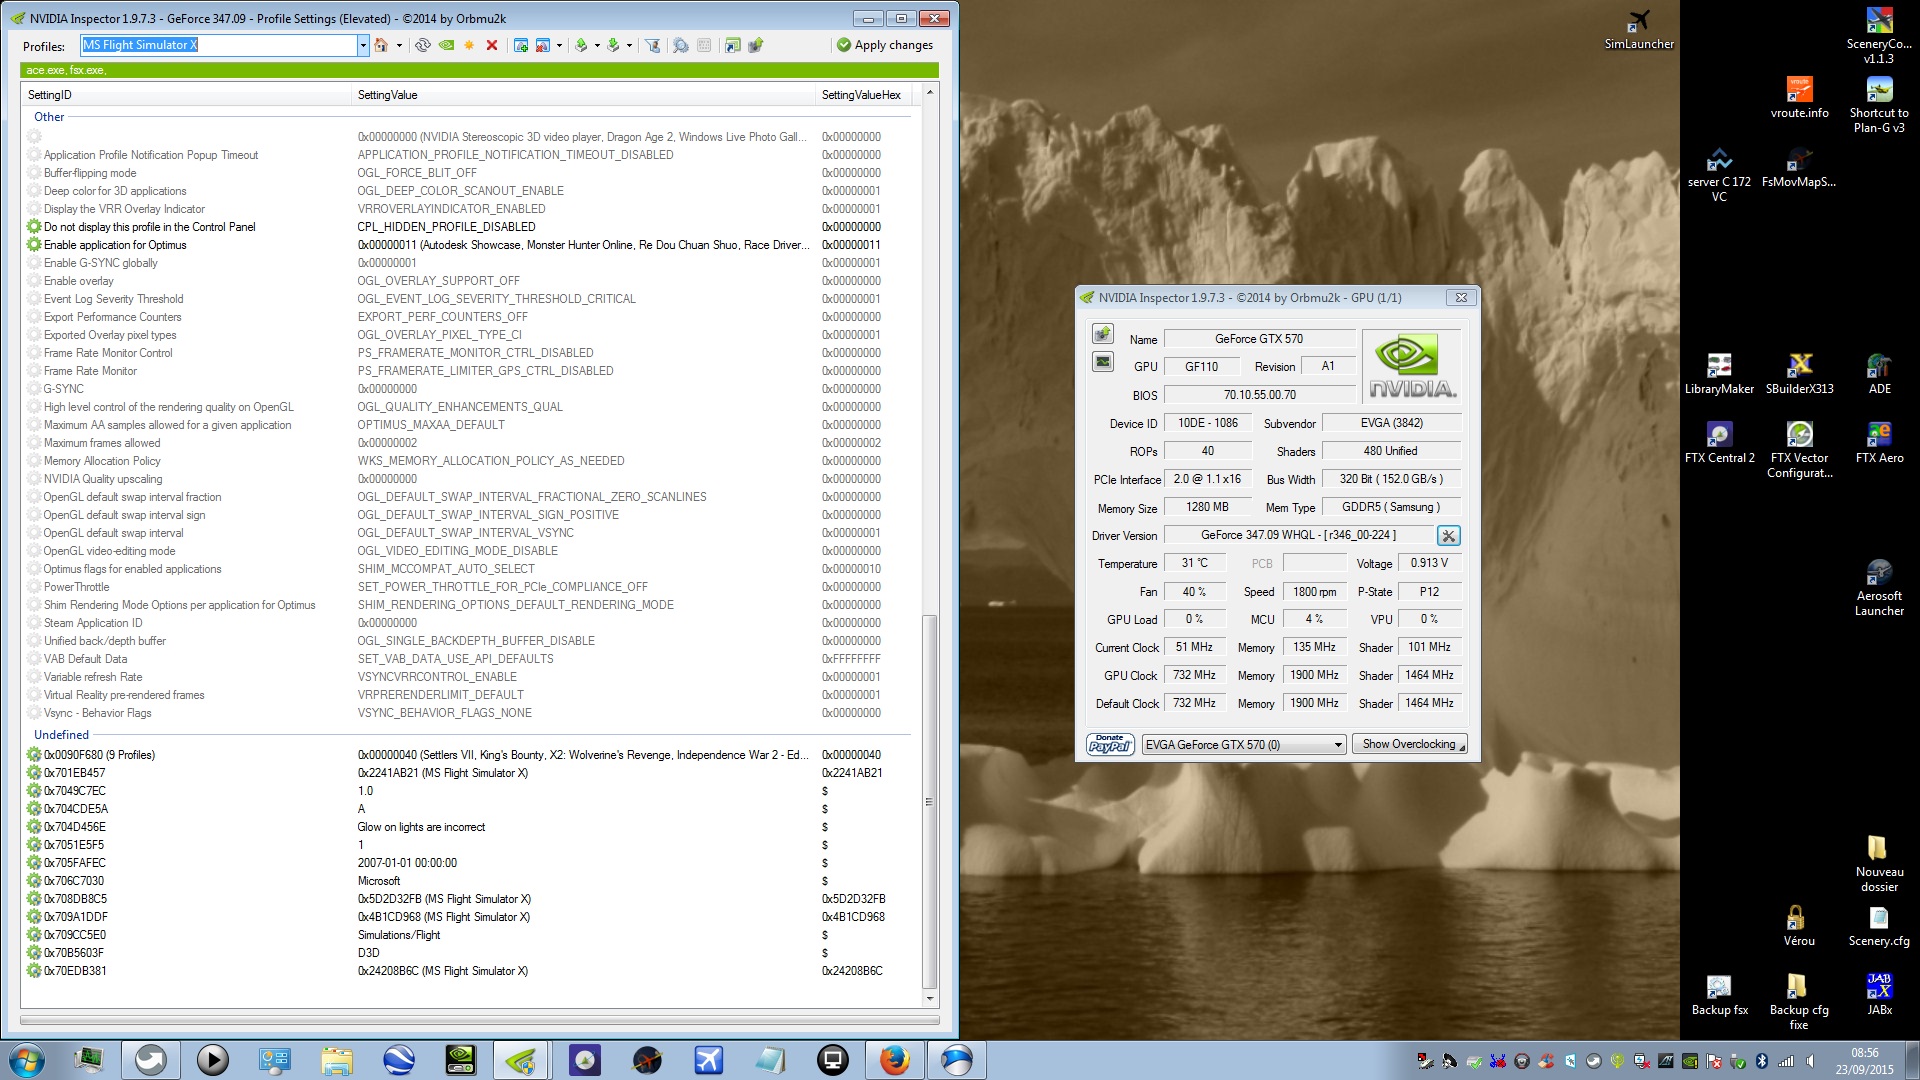Open the SBuilderX313 desktop icon
Viewport: 1920px width, 1080px height.
point(1799,373)
